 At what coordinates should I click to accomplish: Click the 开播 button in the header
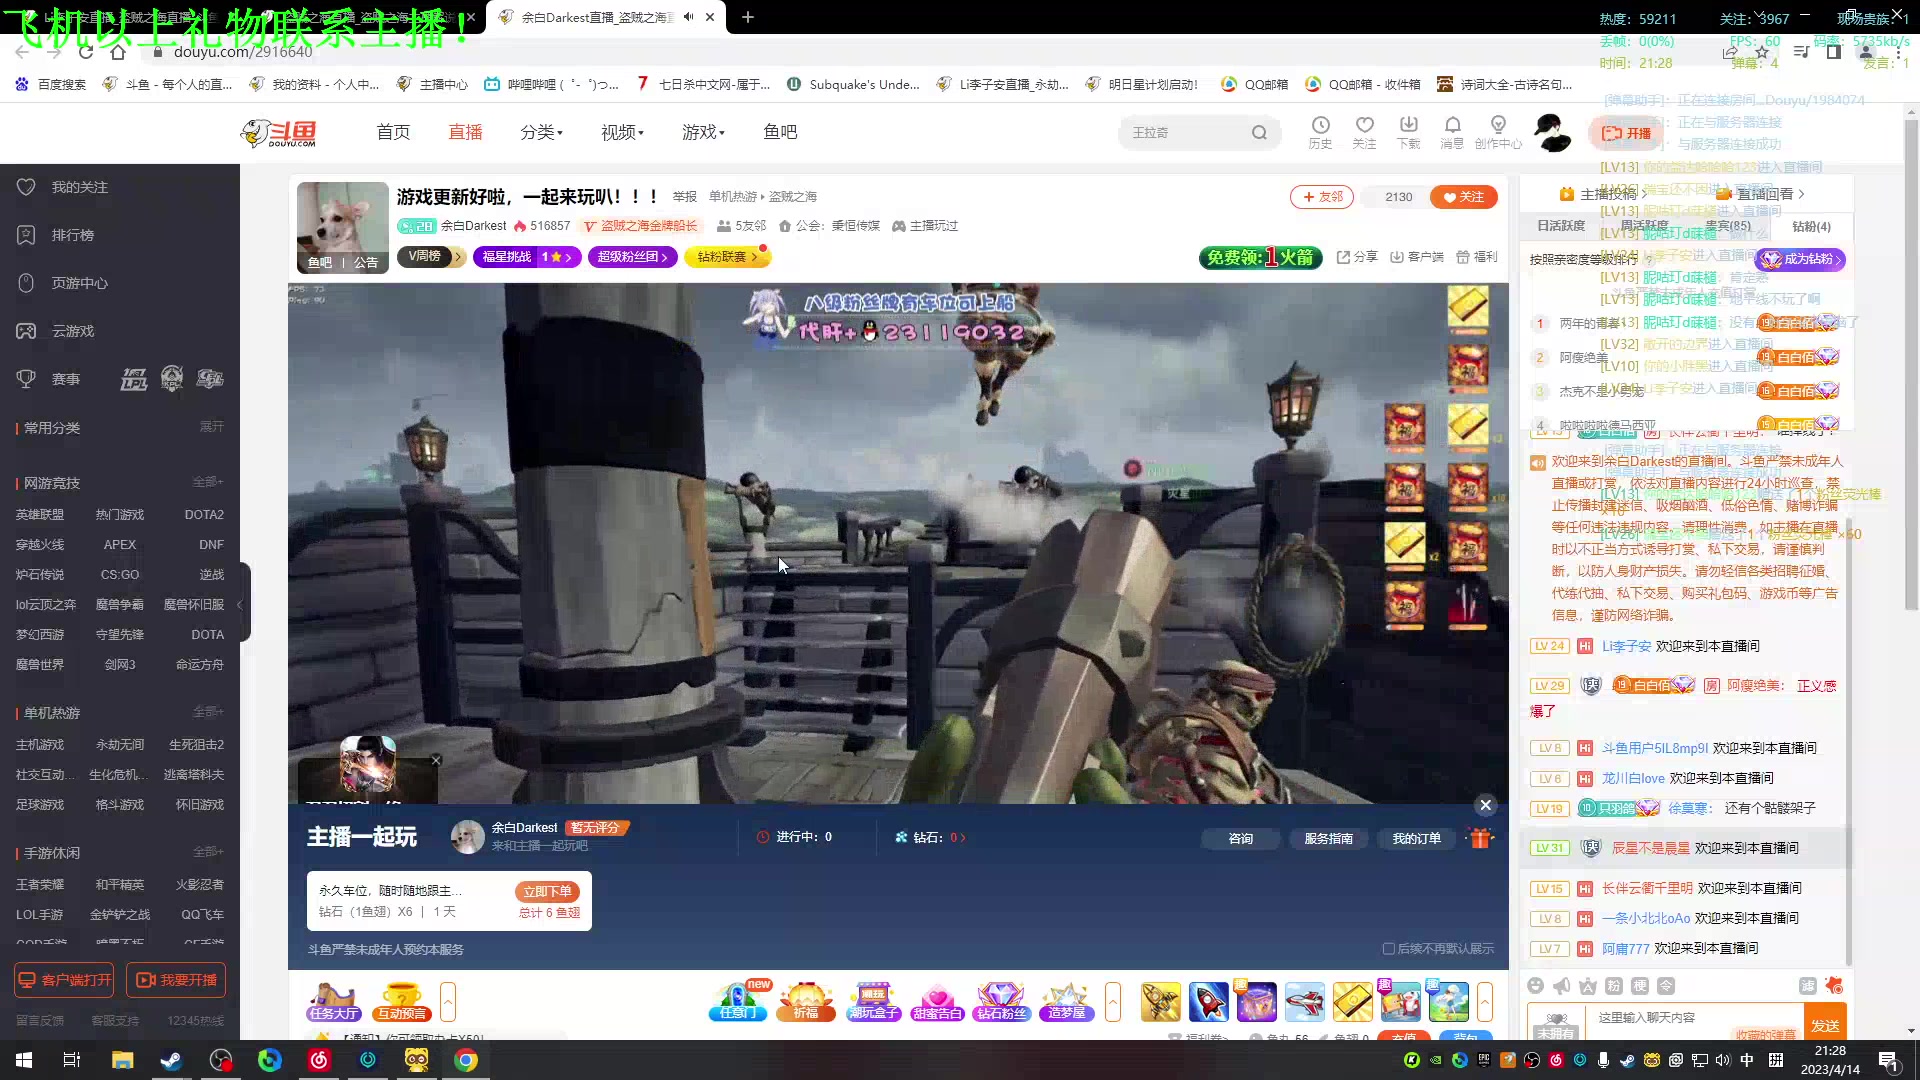1627,133
